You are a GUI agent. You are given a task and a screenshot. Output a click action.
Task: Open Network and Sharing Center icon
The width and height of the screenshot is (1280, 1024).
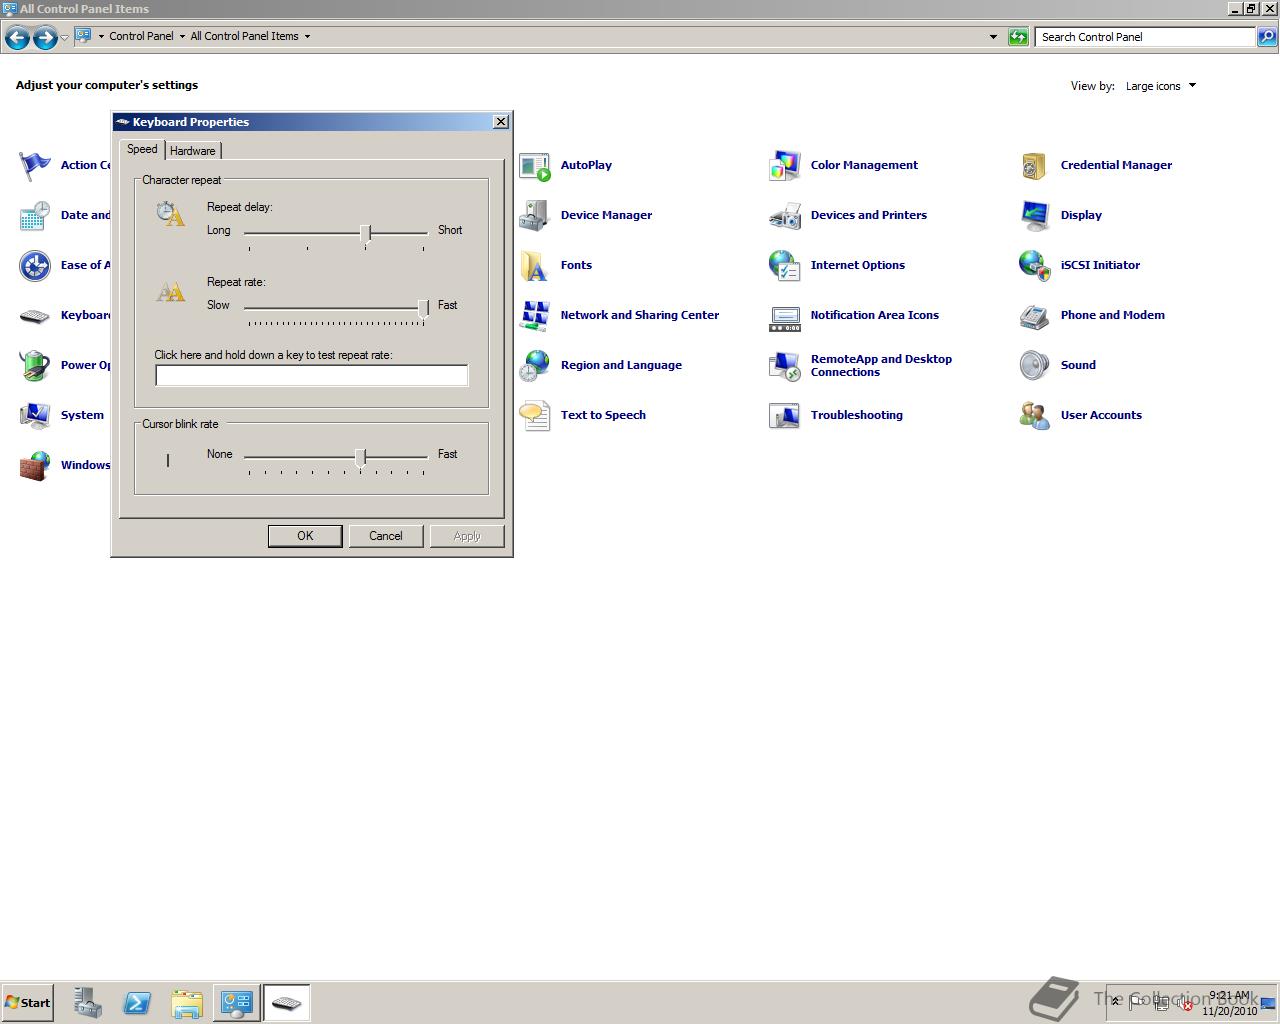click(x=535, y=316)
